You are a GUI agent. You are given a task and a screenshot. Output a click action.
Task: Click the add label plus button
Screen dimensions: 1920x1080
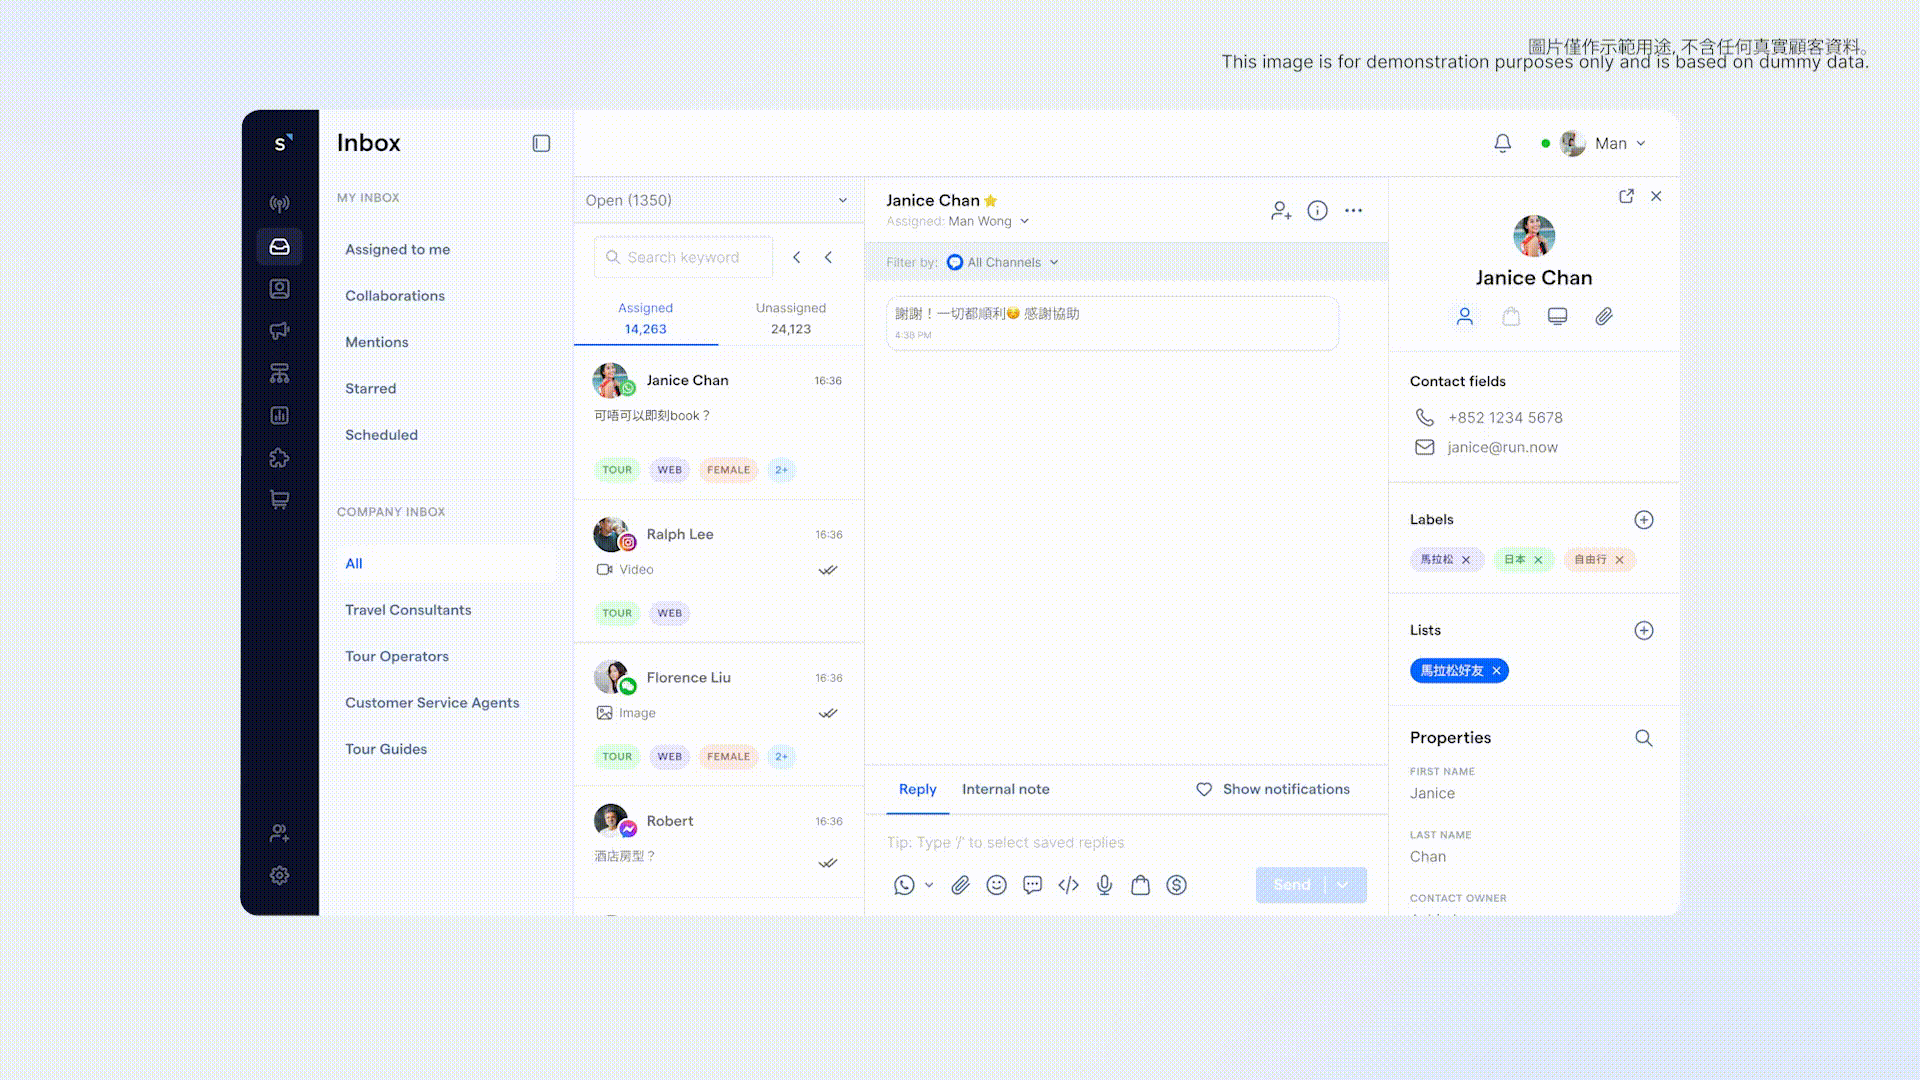coord(1643,518)
